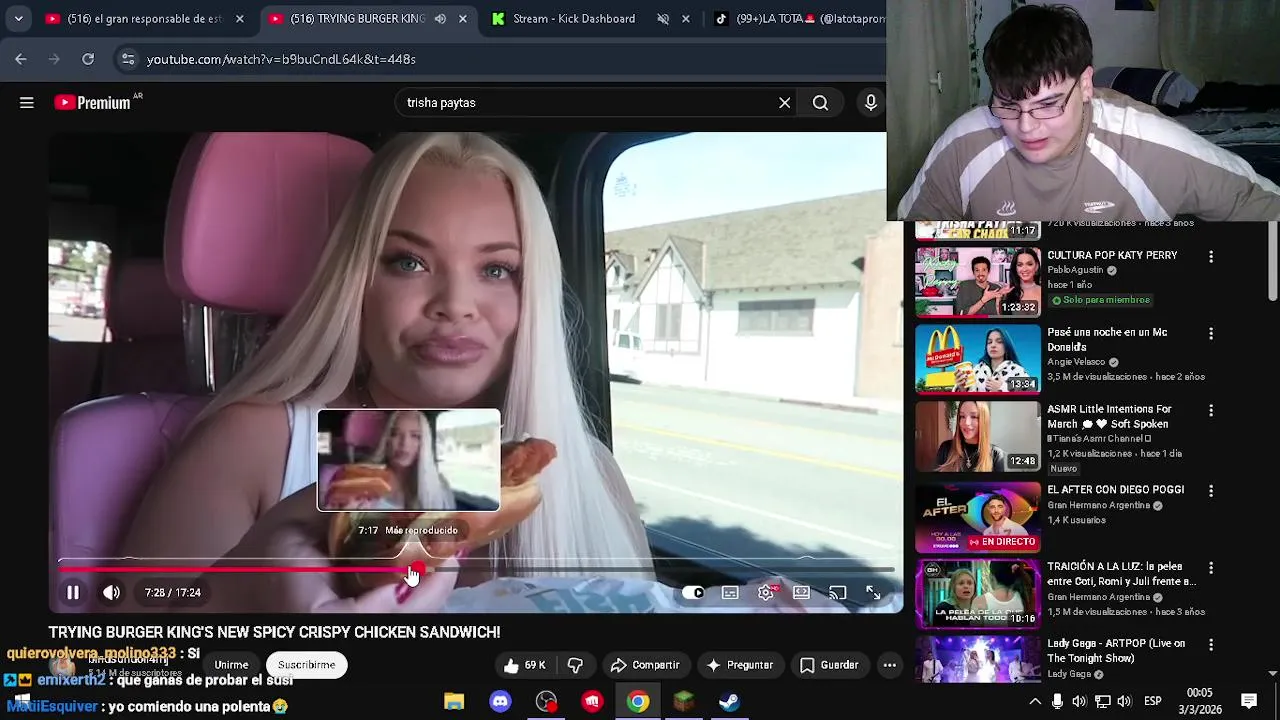Seek in the red video progress bar
The height and width of the screenshot is (720, 1280).
coord(477,570)
